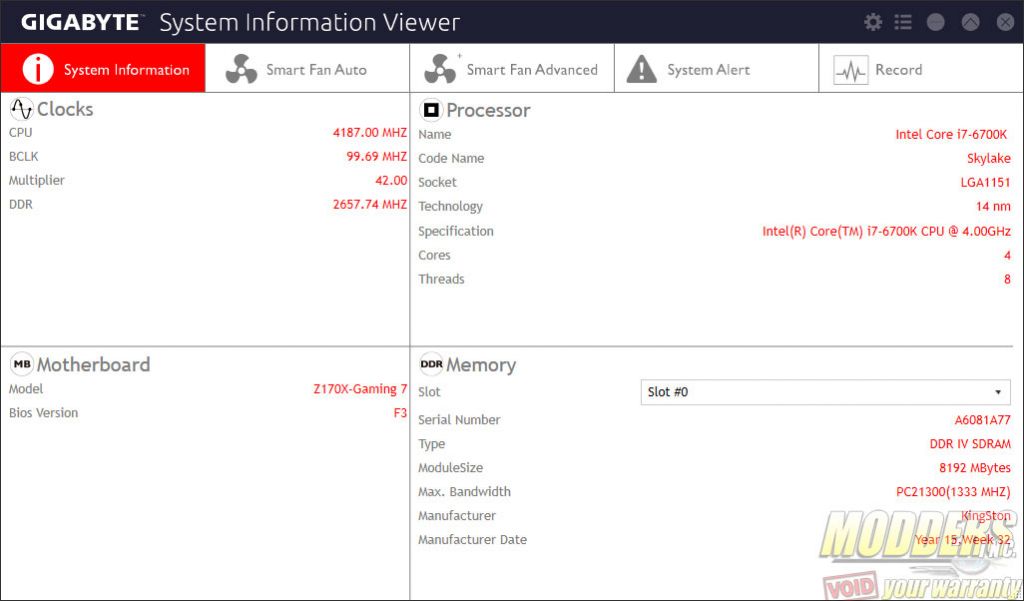Screen dimensions: 1024x601
Task: Click the memory type DDR IV SDRAM
Action: point(970,444)
